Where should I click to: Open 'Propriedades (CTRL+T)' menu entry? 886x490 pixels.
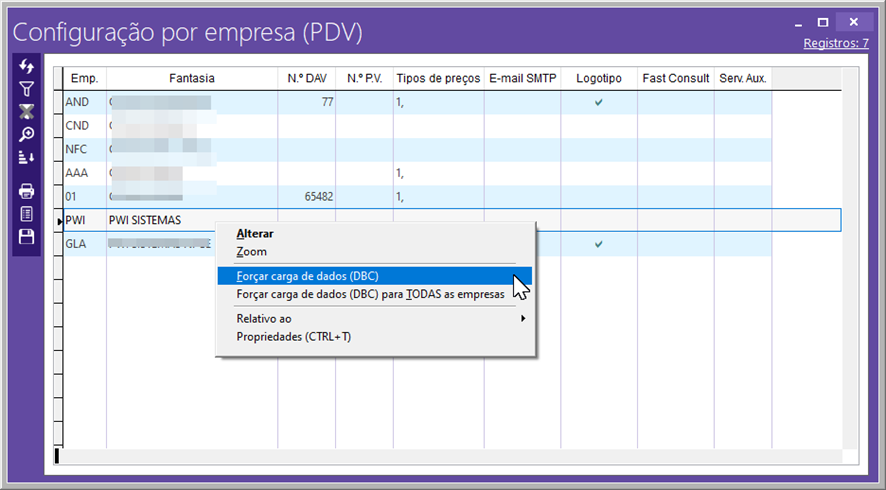pyautogui.click(x=294, y=337)
